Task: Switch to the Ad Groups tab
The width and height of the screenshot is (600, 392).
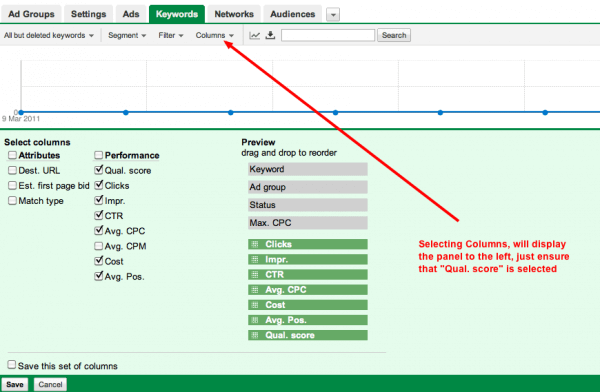Action: 31,14
